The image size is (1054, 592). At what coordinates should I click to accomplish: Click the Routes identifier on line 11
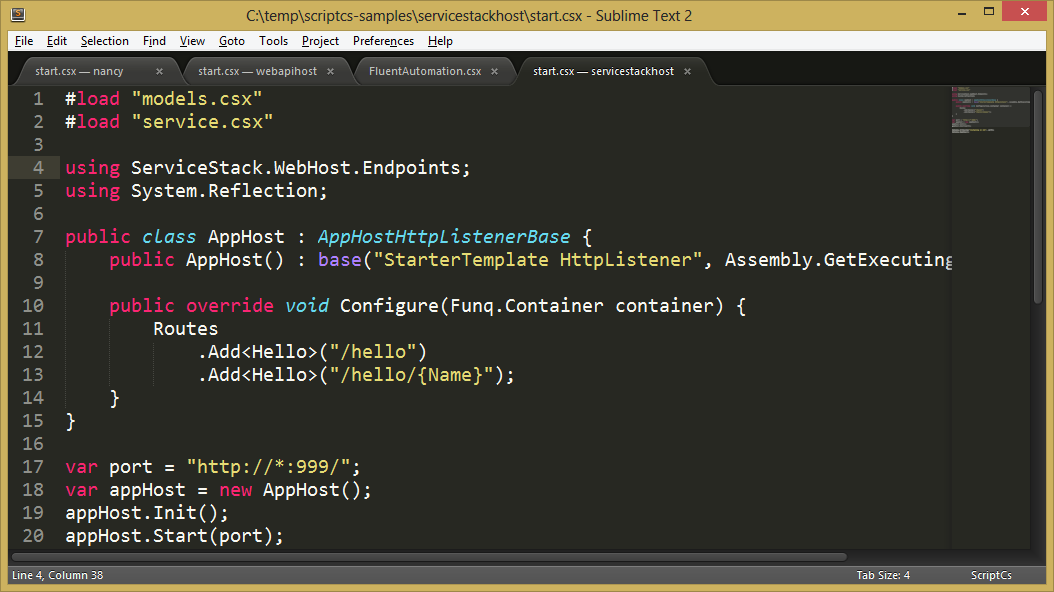click(186, 329)
